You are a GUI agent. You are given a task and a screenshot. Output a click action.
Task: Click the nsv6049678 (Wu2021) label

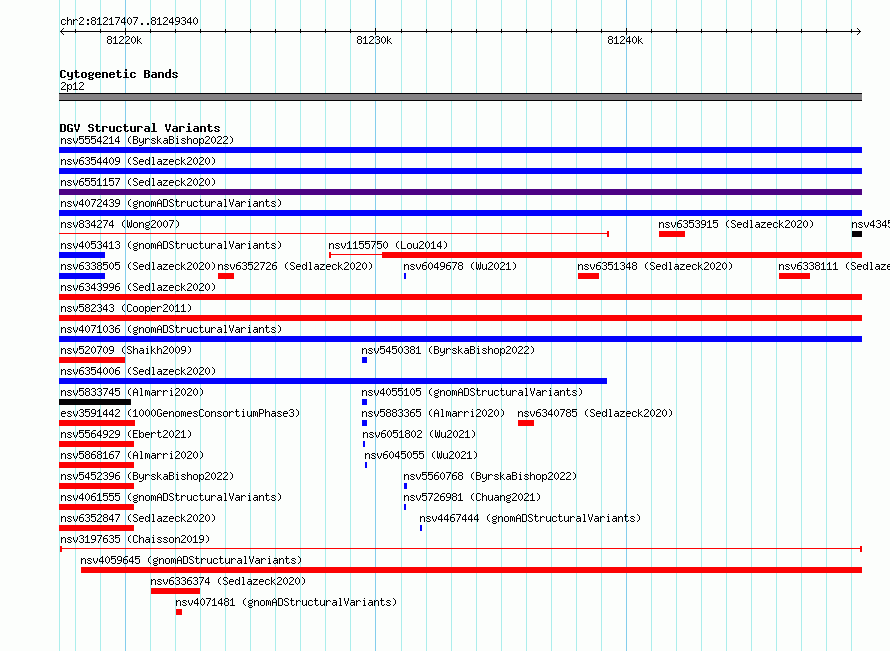click(x=460, y=266)
